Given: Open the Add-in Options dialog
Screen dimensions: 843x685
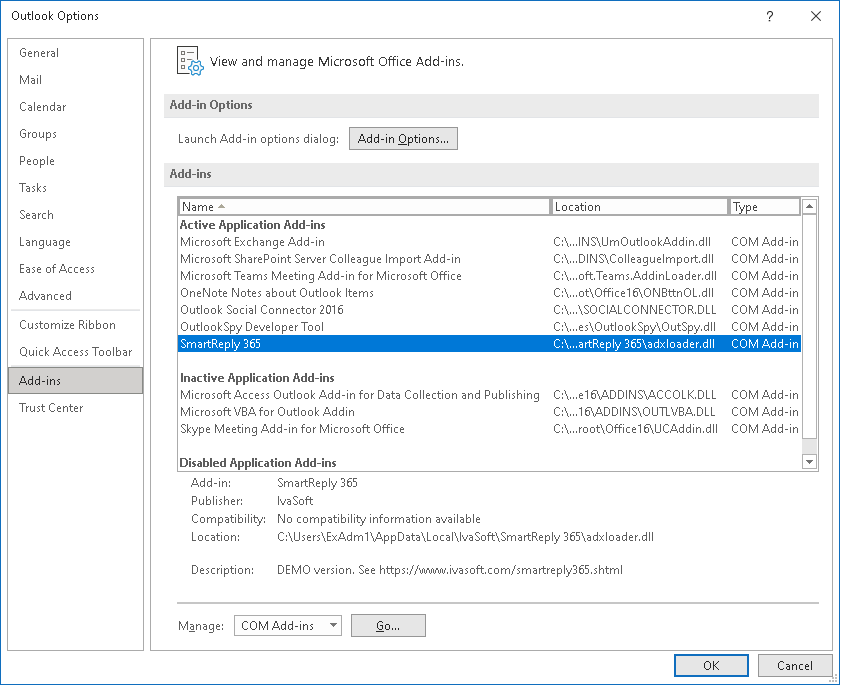Looking at the screenshot, I should click(x=403, y=138).
